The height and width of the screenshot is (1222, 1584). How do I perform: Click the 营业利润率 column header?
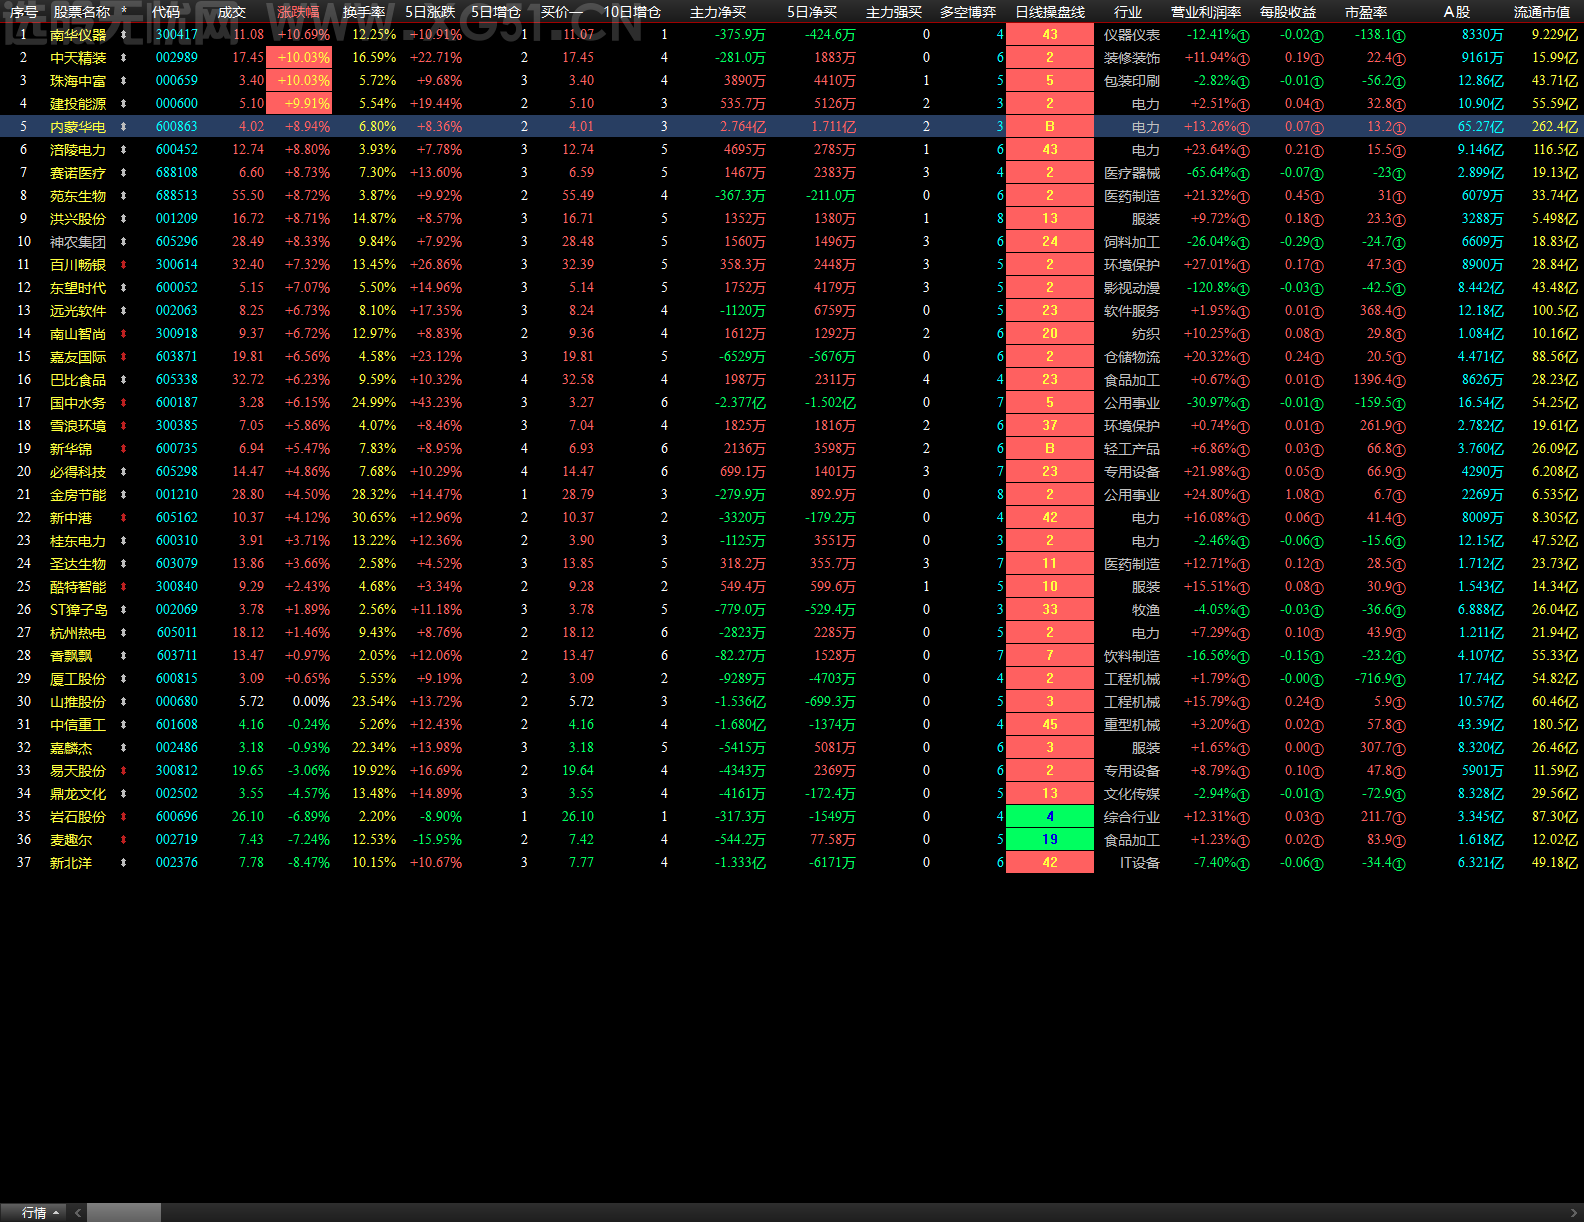click(x=1206, y=12)
